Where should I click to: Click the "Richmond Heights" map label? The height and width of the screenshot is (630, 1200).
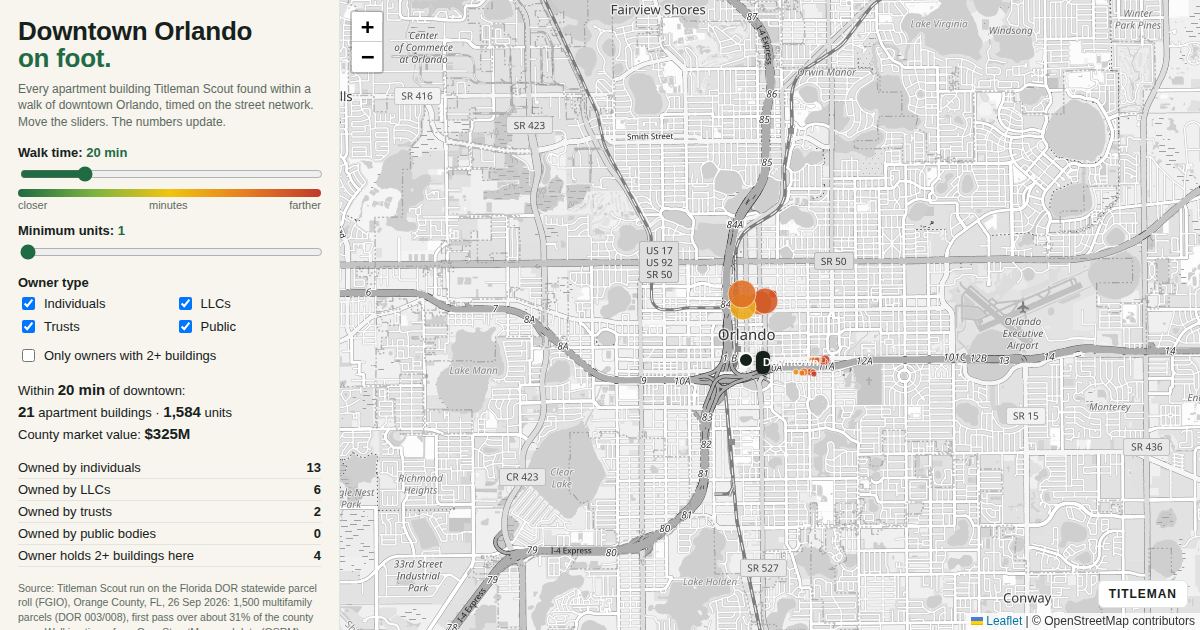coord(420,484)
